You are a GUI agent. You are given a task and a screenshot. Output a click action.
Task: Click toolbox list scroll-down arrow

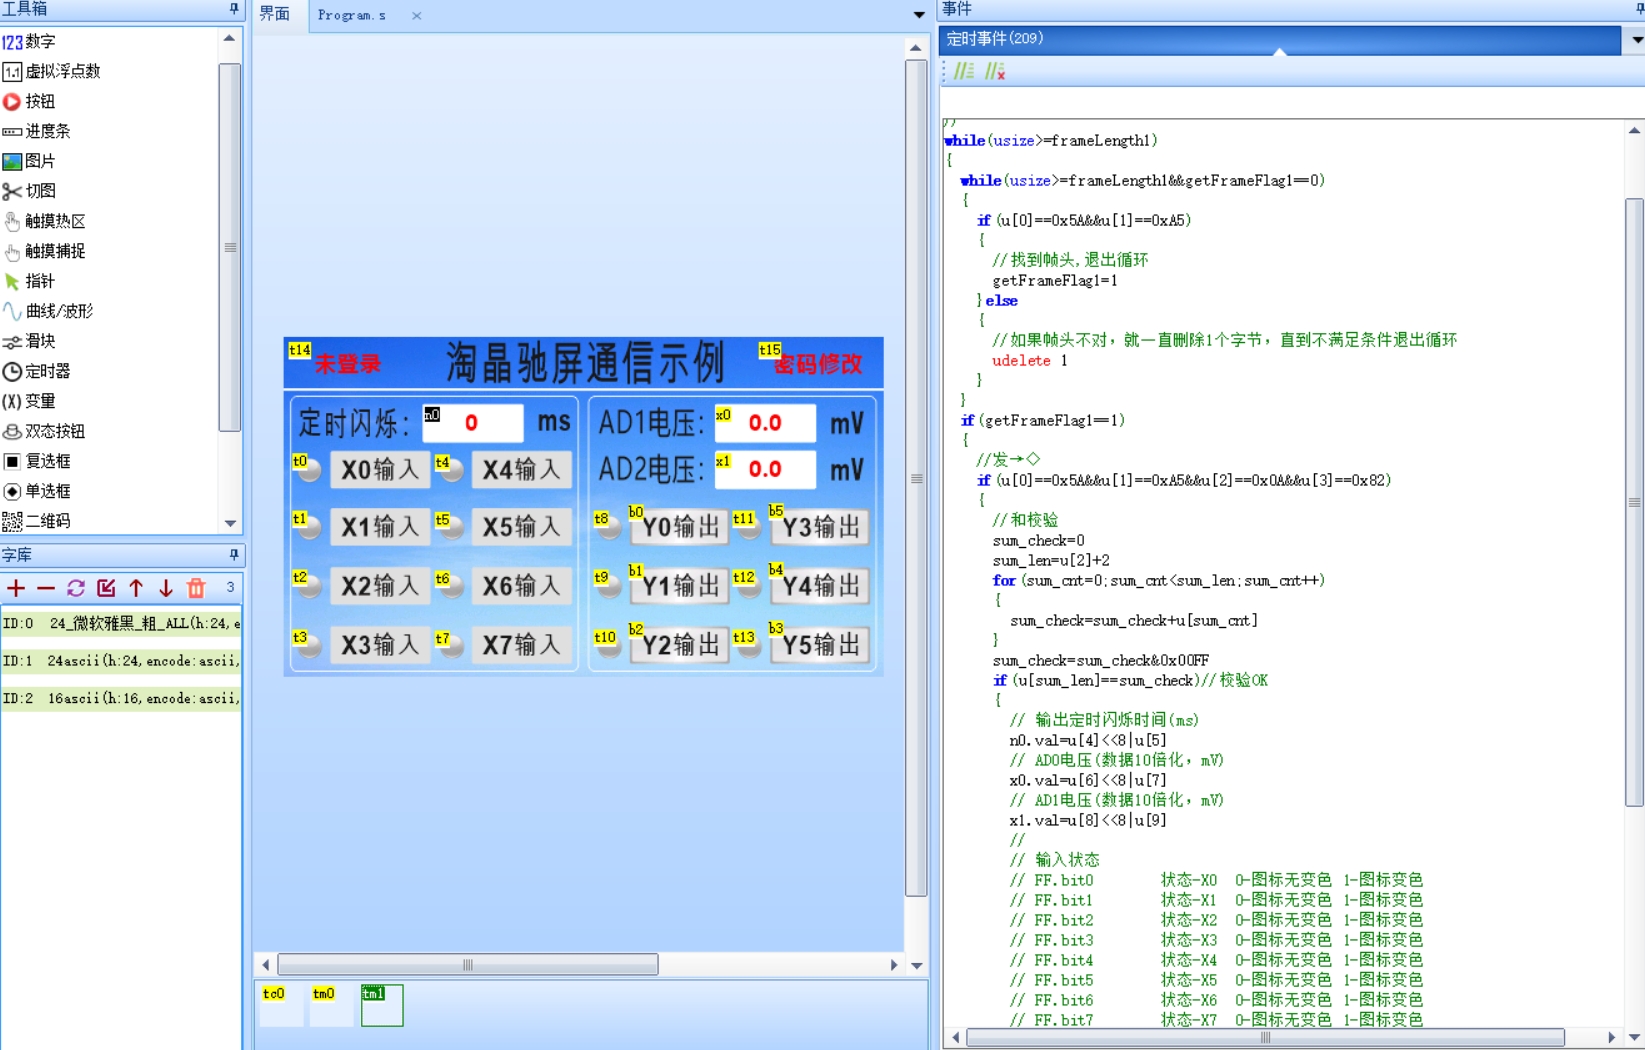click(230, 523)
